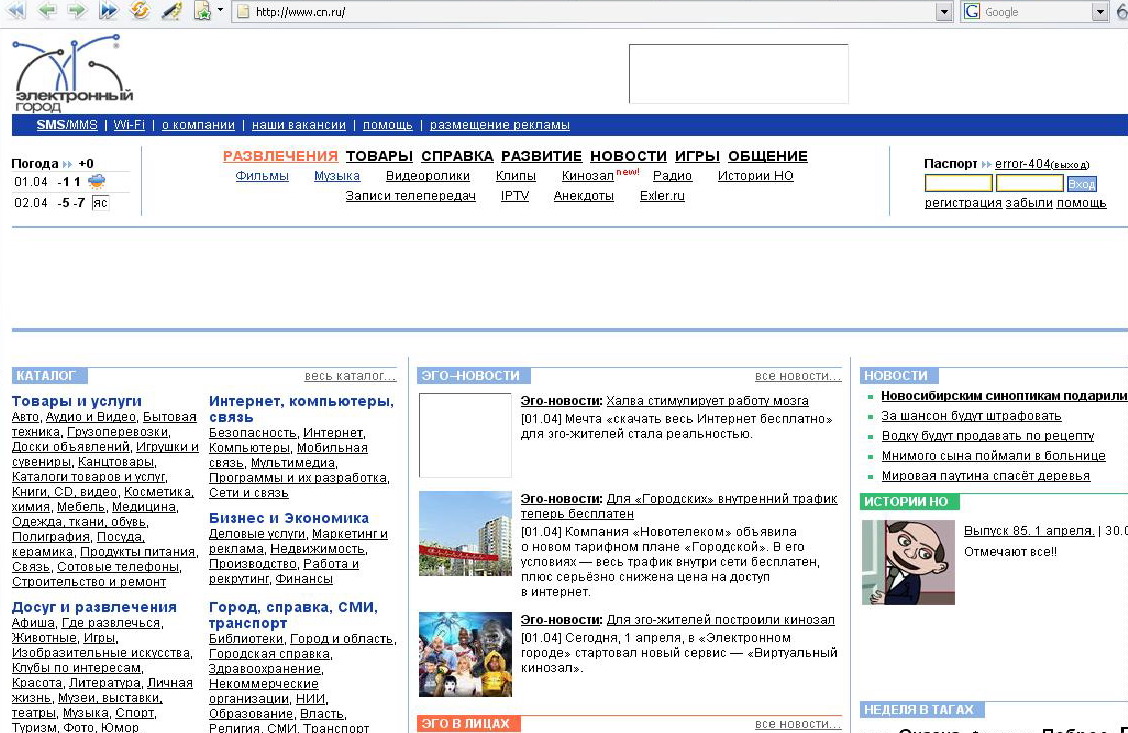Click the Google search engine icon
1128x733 pixels.
point(972,12)
